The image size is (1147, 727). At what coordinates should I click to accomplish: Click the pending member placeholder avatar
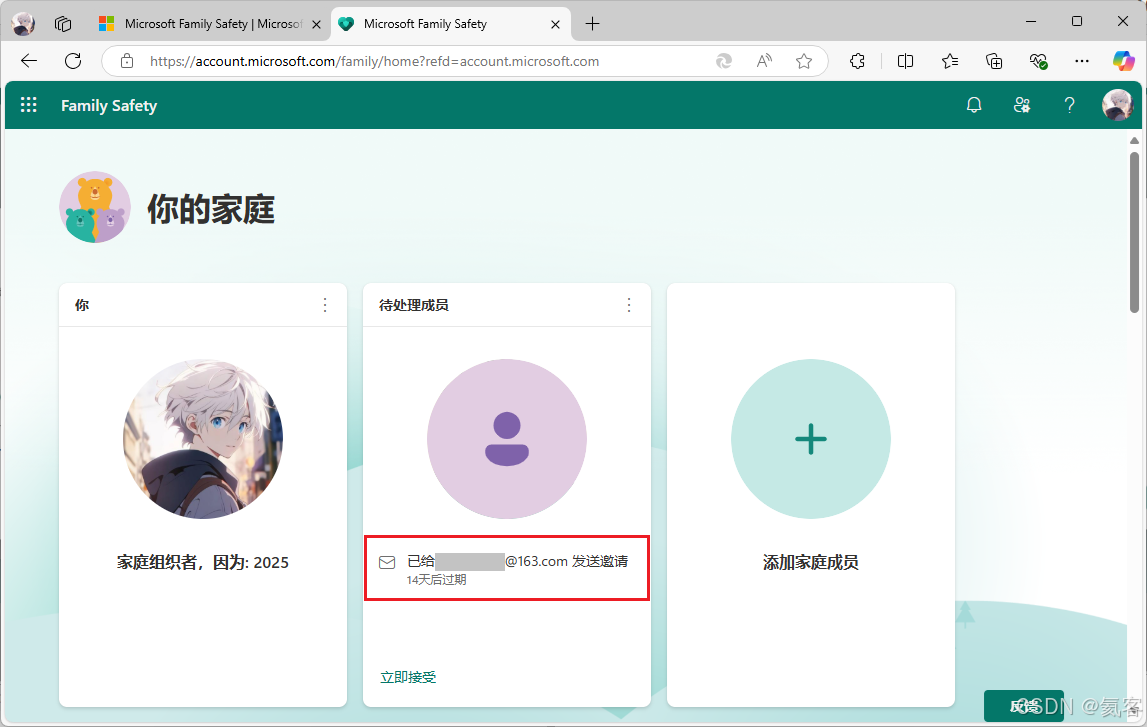click(x=507, y=439)
